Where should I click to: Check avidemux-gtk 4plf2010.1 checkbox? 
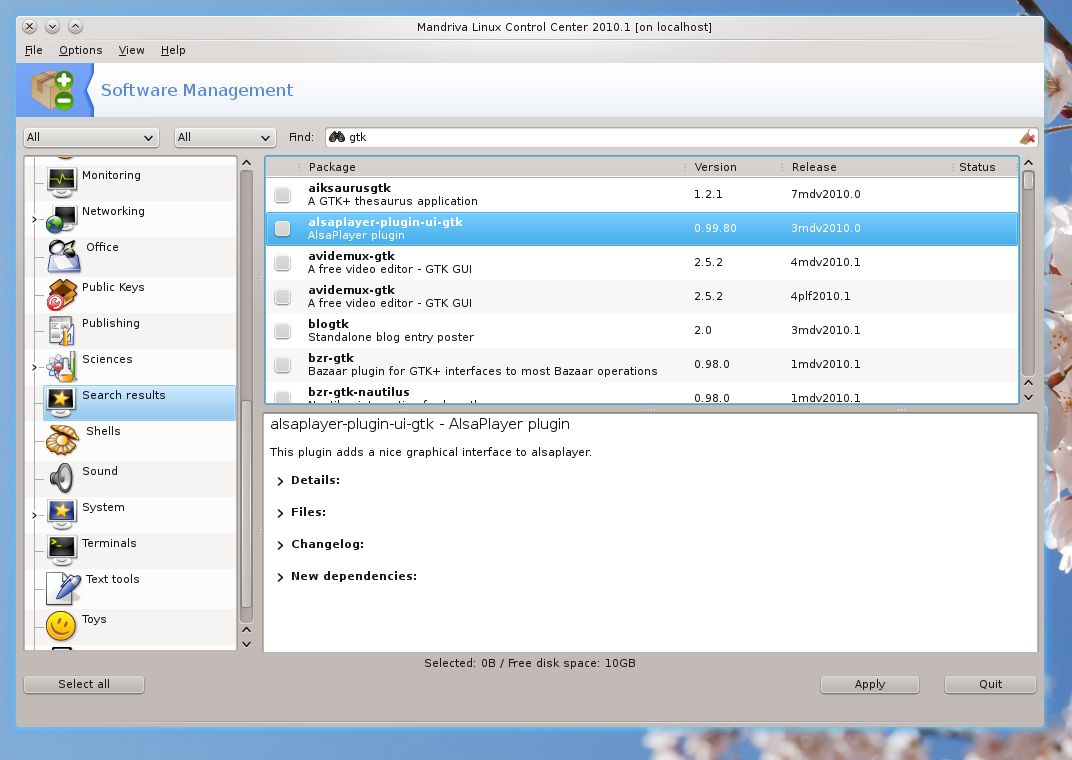click(x=282, y=297)
